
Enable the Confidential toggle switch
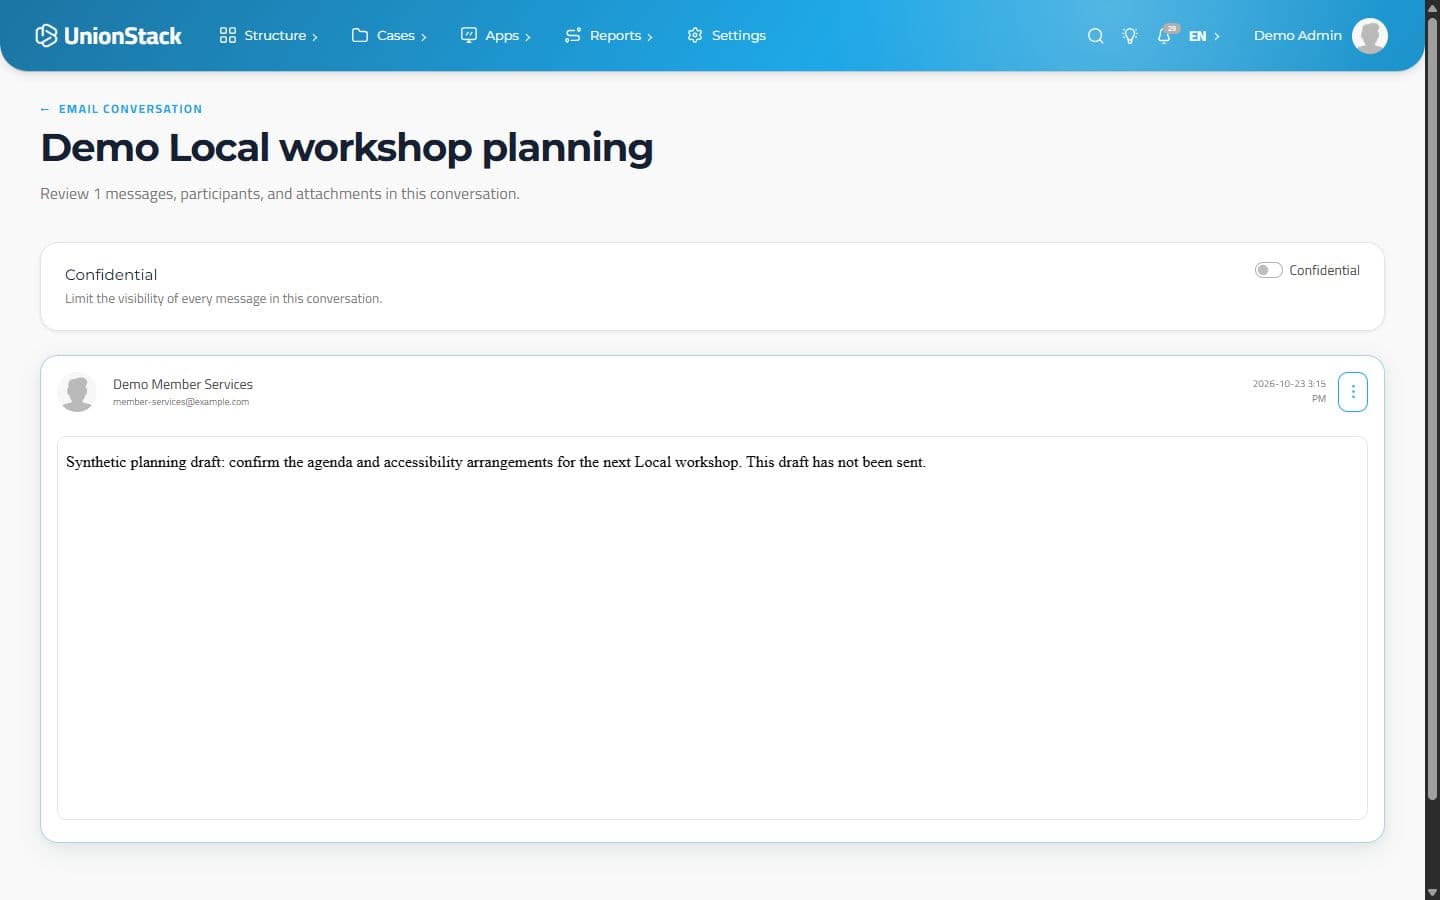[x=1268, y=270]
